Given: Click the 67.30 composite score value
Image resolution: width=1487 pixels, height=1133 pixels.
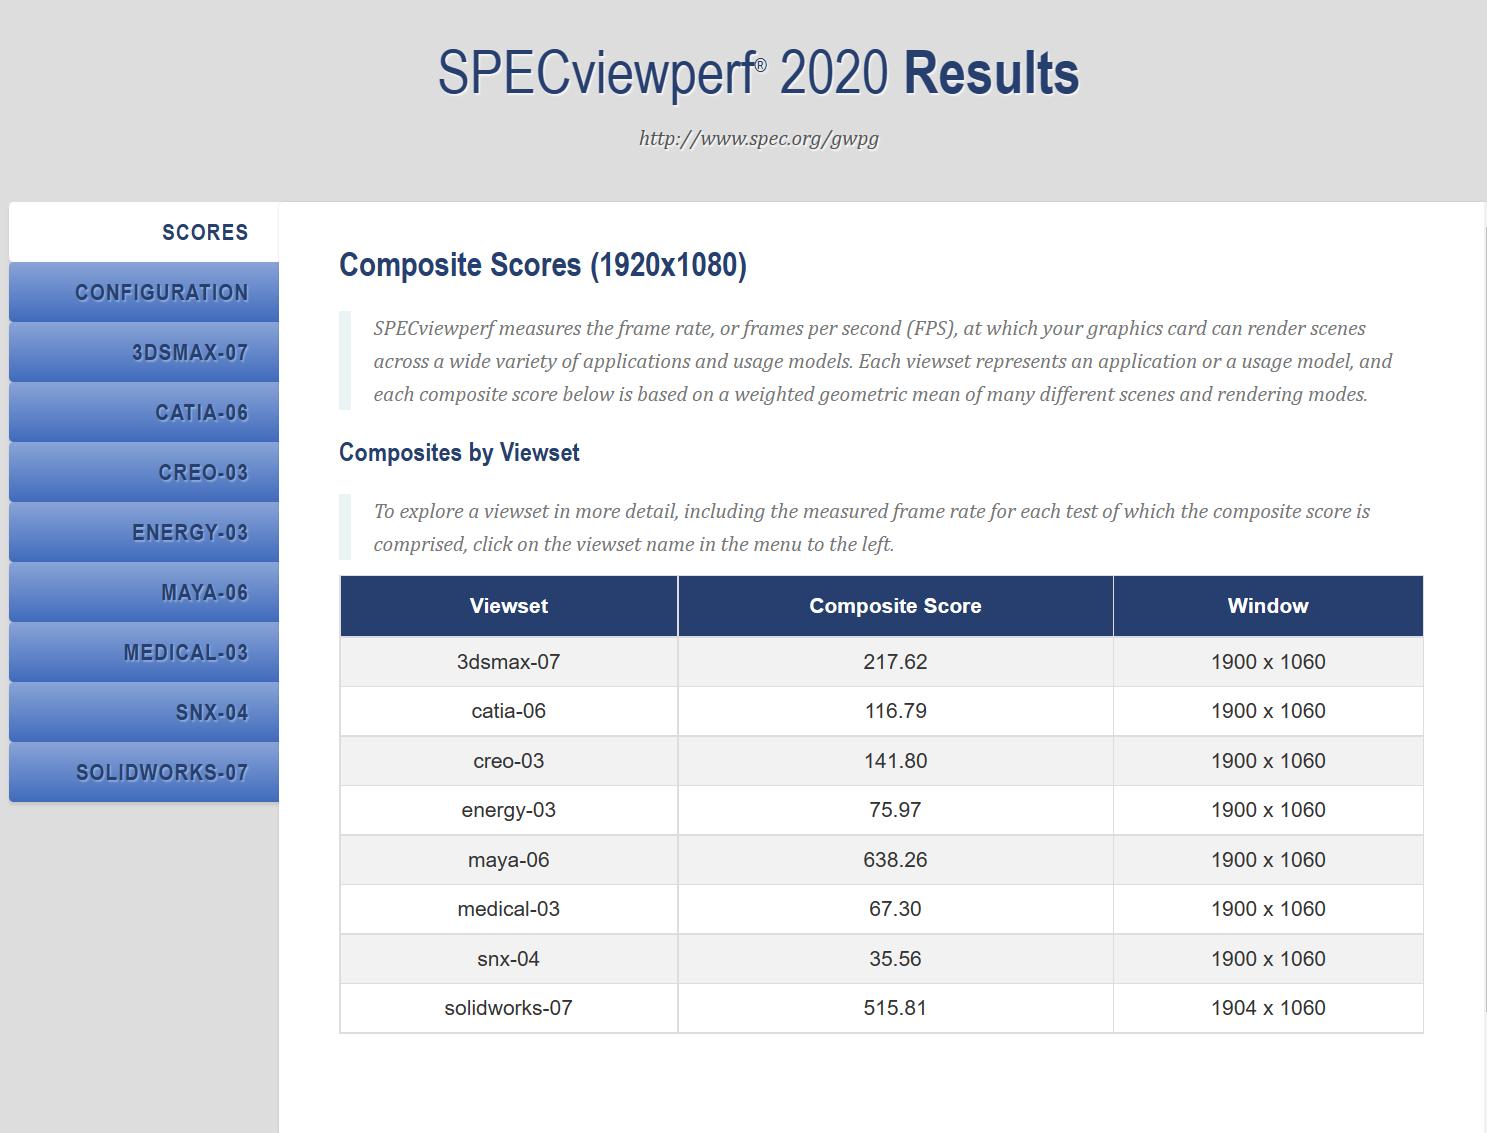Looking at the screenshot, I should [895, 909].
